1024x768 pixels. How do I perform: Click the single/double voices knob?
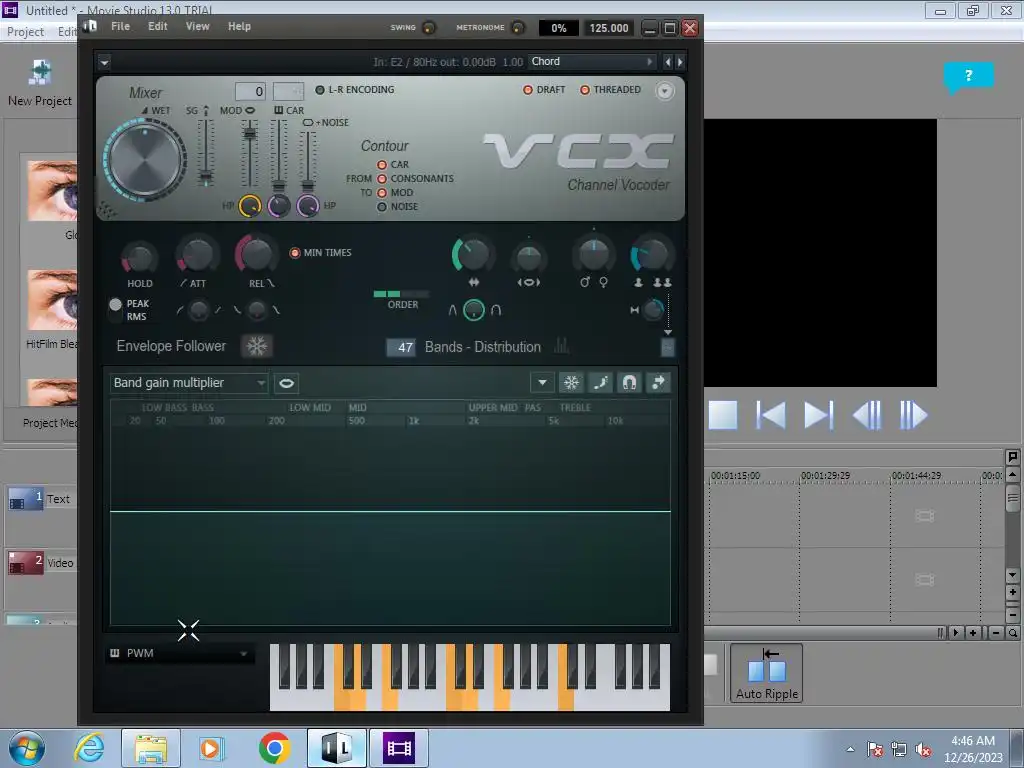651,255
